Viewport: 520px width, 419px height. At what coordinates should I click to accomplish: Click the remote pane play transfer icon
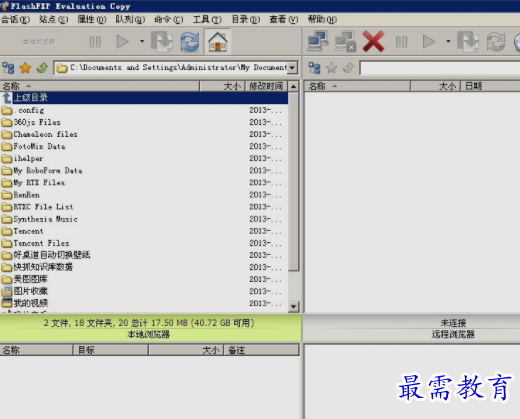429,42
